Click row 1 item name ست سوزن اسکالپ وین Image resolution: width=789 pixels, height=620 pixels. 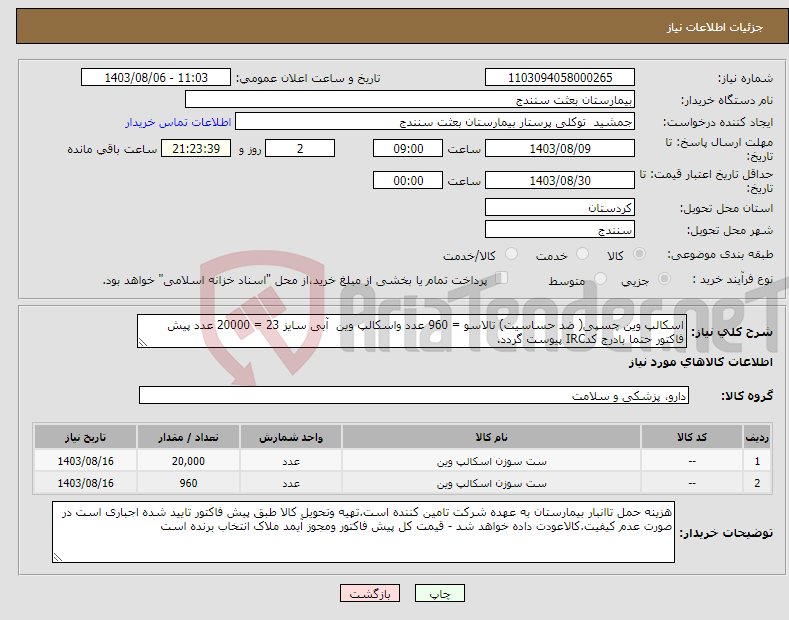491,461
